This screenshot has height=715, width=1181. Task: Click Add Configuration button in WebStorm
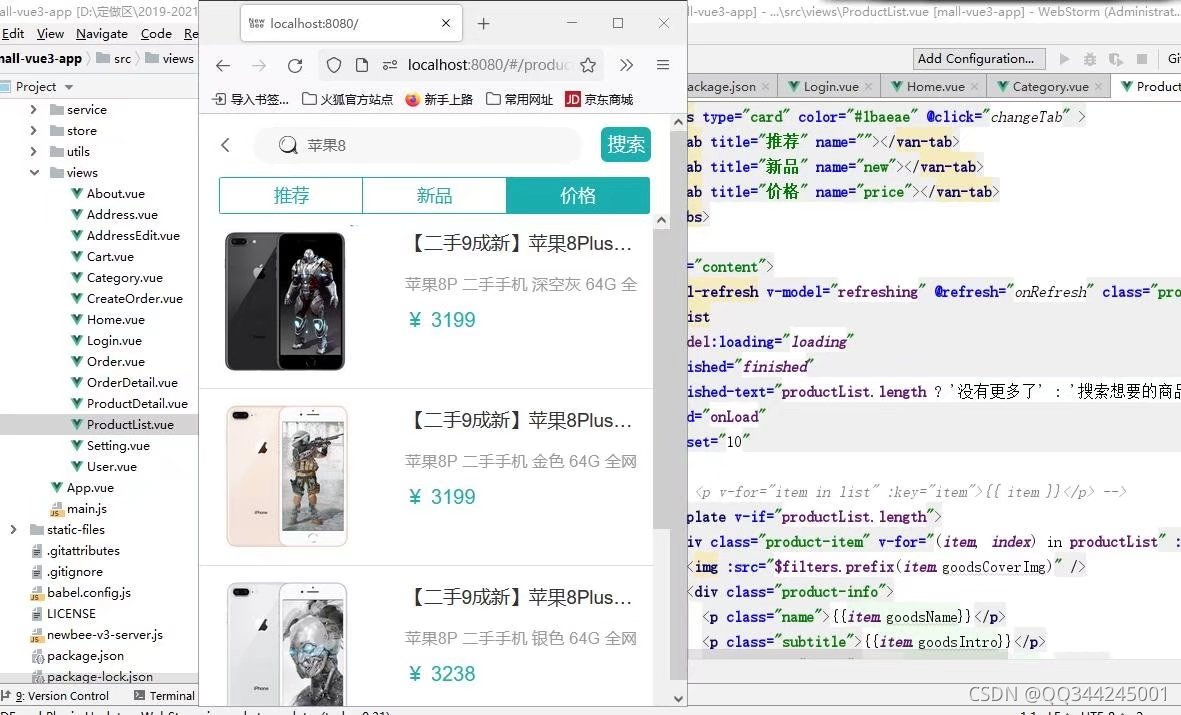point(978,59)
